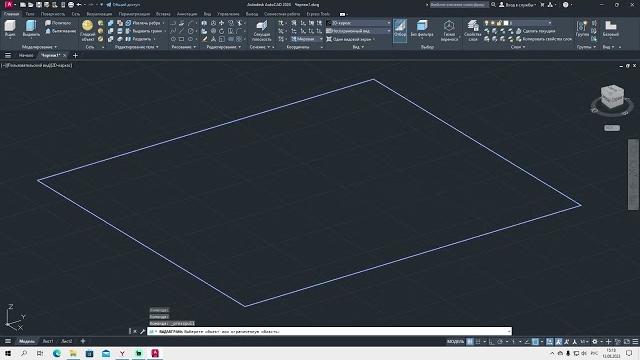Click the Help question mark icon
The image size is (640, 360).
coord(565,4)
